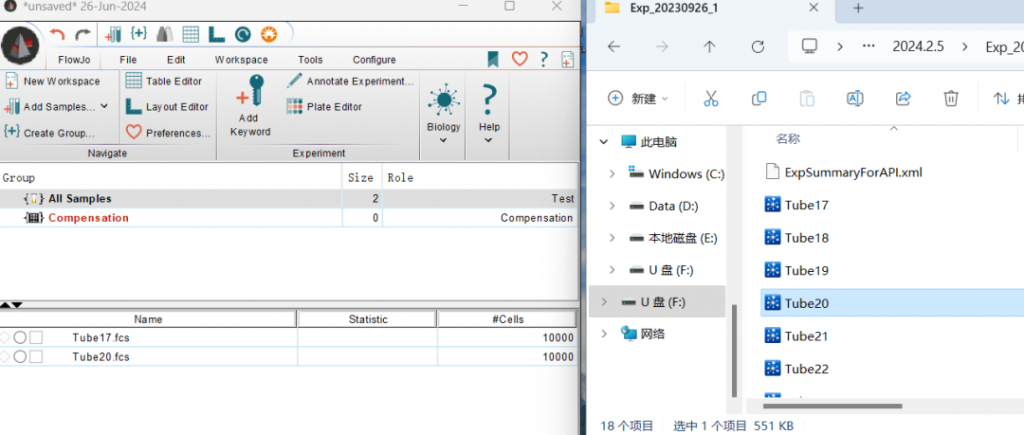Click Annotate Experiment button
The width and height of the screenshot is (1024, 435).
pyautogui.click(x=350, y=81)
